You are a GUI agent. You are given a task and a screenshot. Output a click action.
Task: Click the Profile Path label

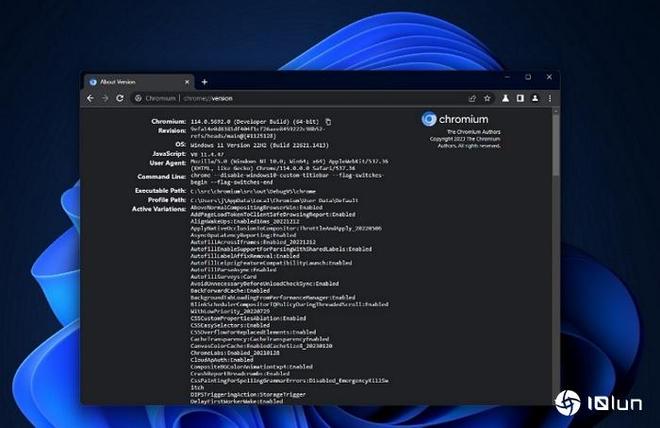[167, 200]
